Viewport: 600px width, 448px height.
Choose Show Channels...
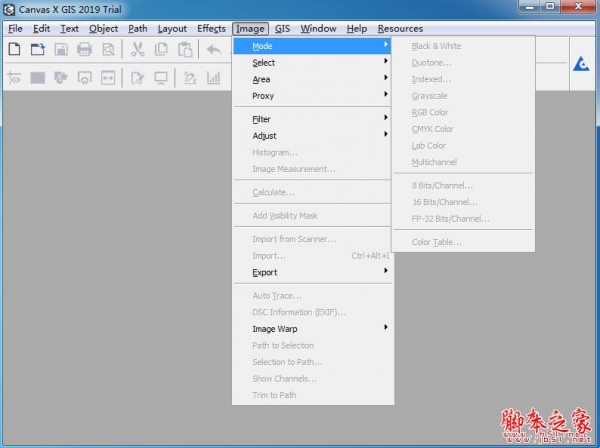point(312,378)
